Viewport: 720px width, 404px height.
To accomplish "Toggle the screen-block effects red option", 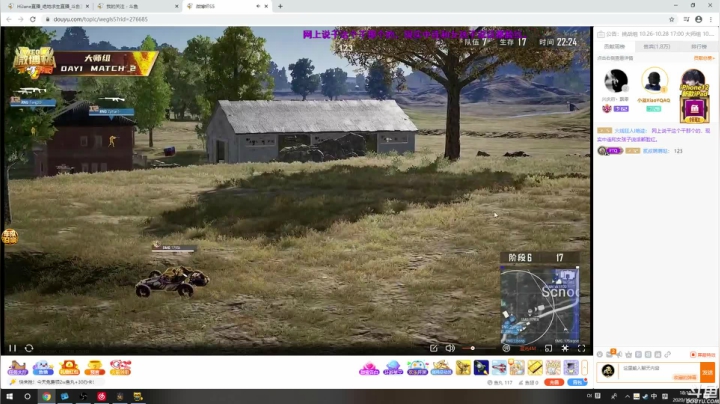I will (x=703, y=354).
